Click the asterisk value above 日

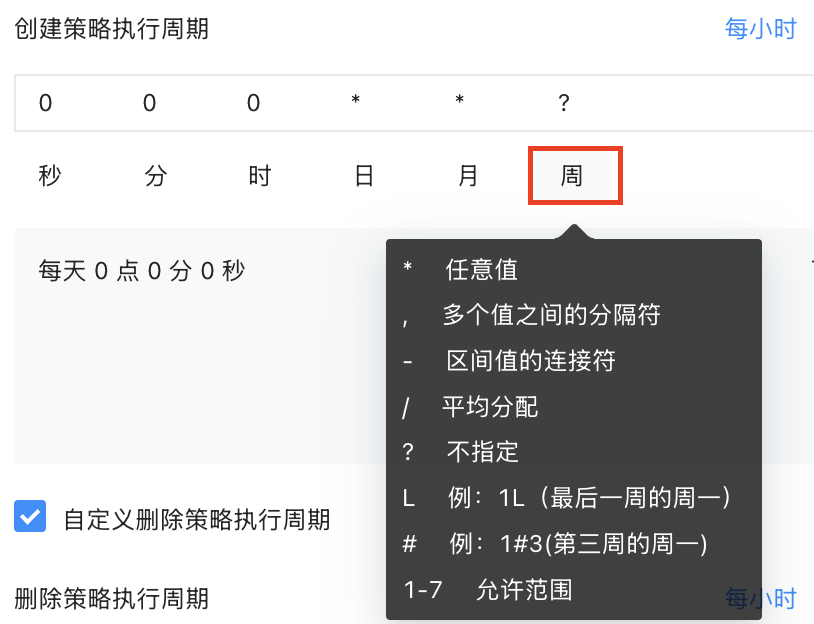(356, 103)
